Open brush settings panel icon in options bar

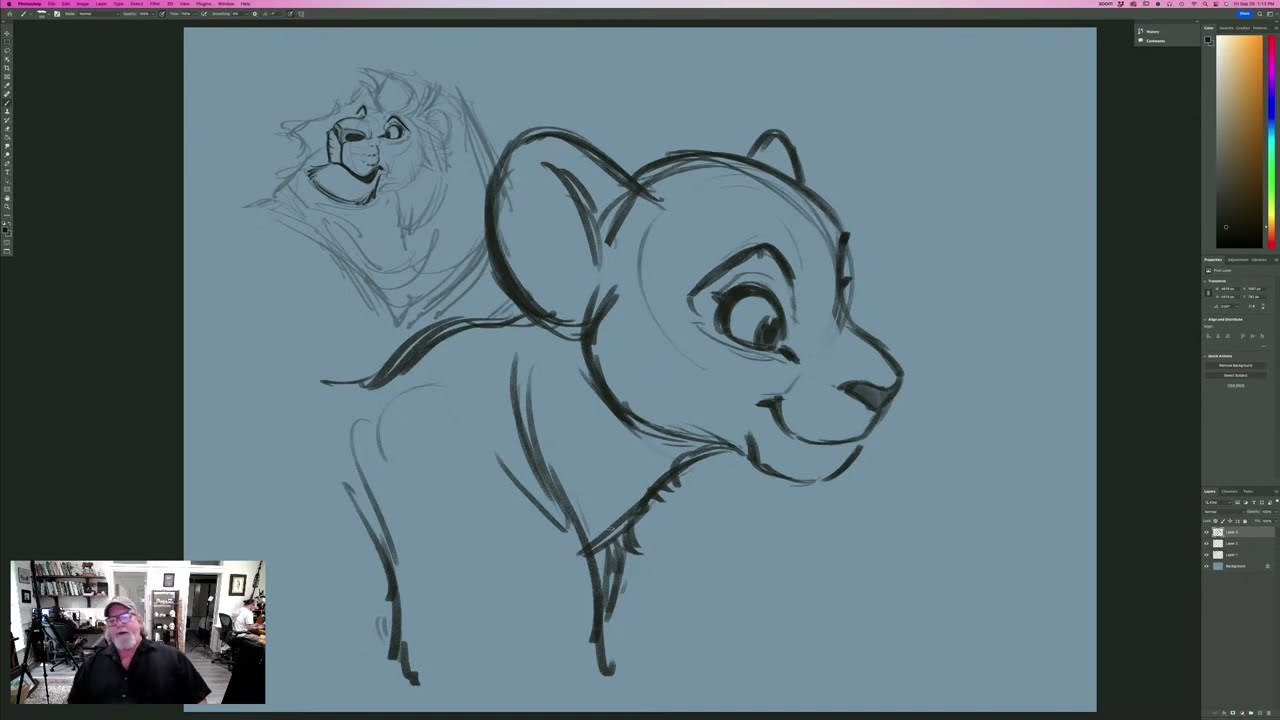pyautogui.click(x=57, y=13)
